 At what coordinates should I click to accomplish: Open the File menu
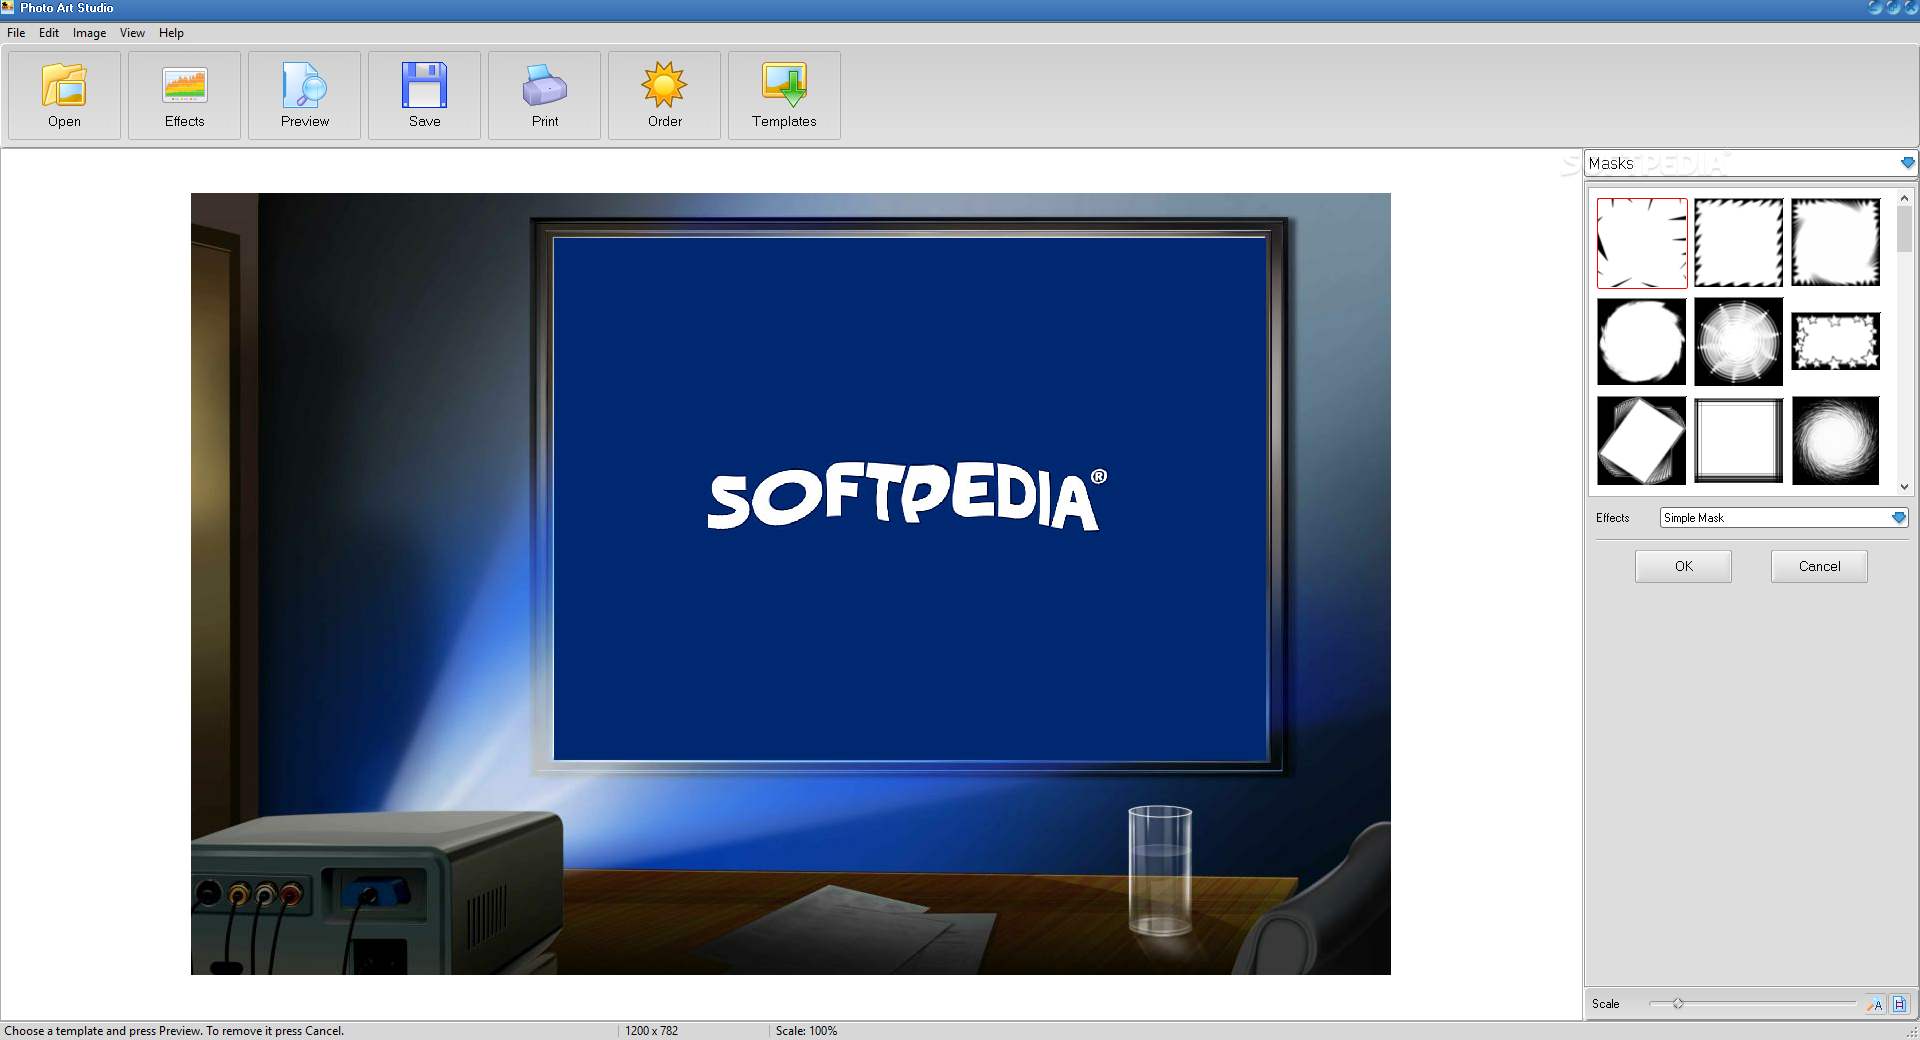16,33
